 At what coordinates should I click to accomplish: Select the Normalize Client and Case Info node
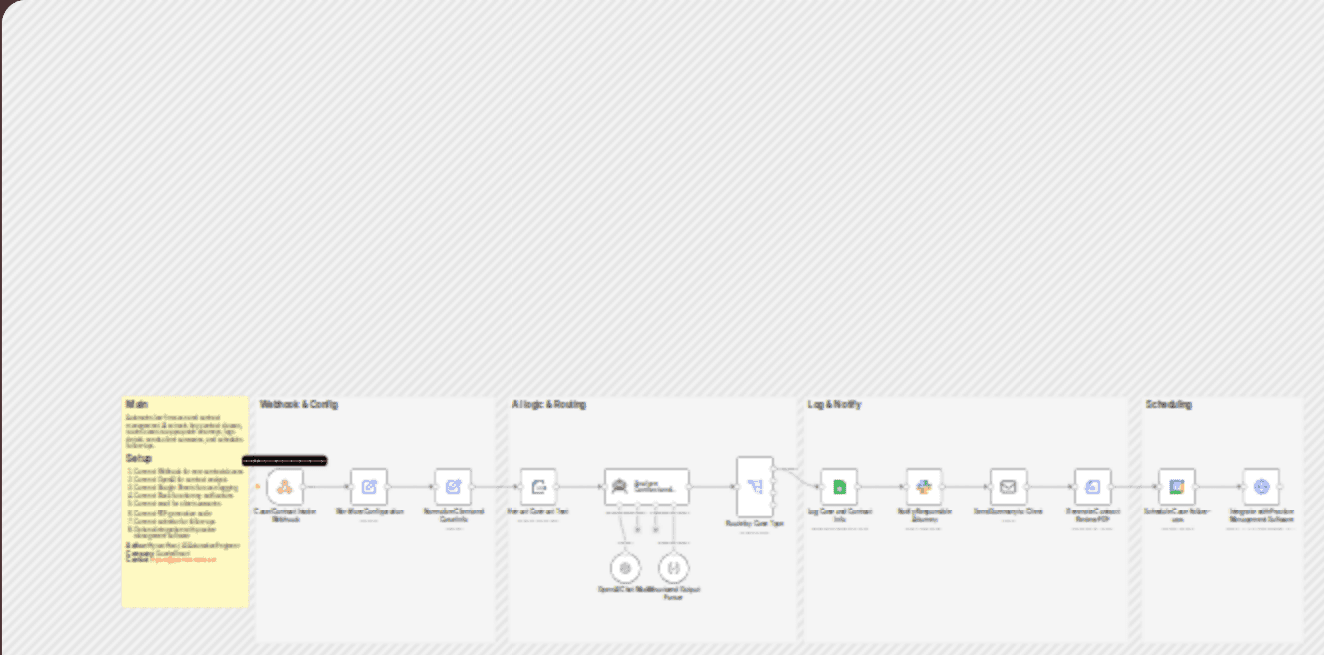click(x=453, y=487)
